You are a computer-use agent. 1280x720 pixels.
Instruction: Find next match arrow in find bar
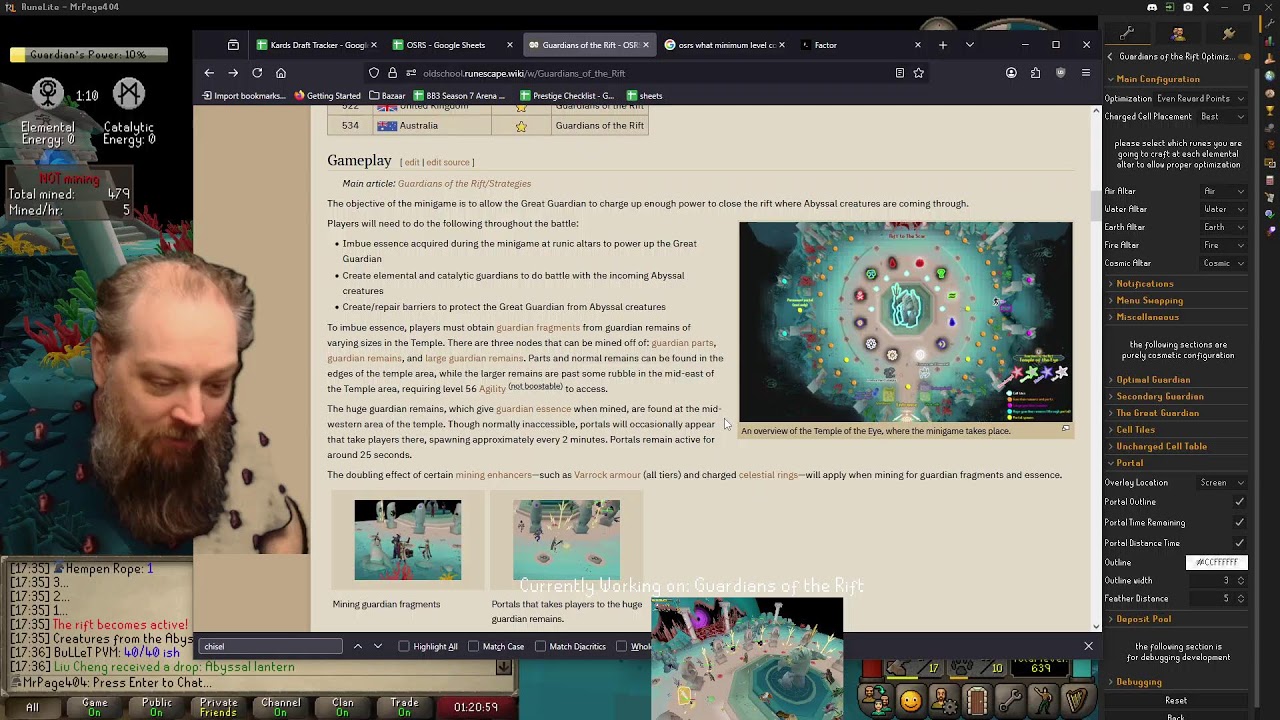[378, 646]
